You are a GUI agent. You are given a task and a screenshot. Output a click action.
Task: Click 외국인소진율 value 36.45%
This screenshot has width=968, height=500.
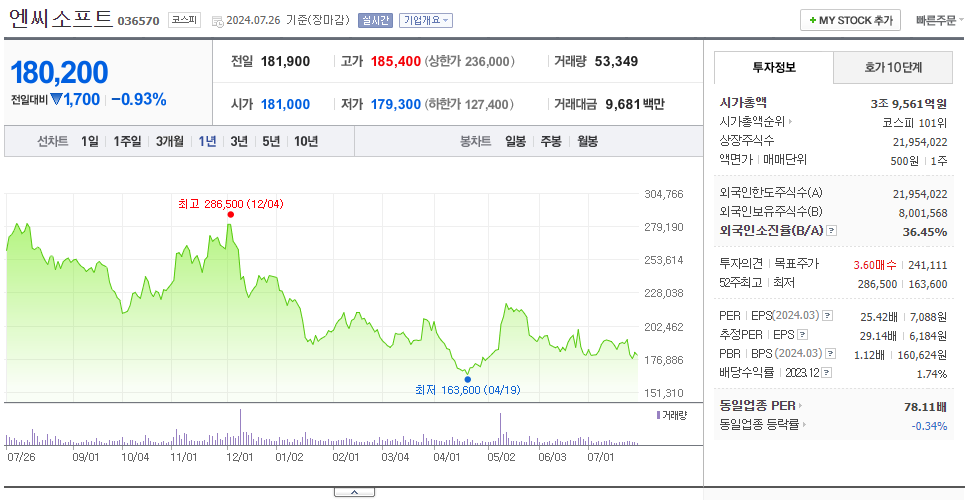925,231
